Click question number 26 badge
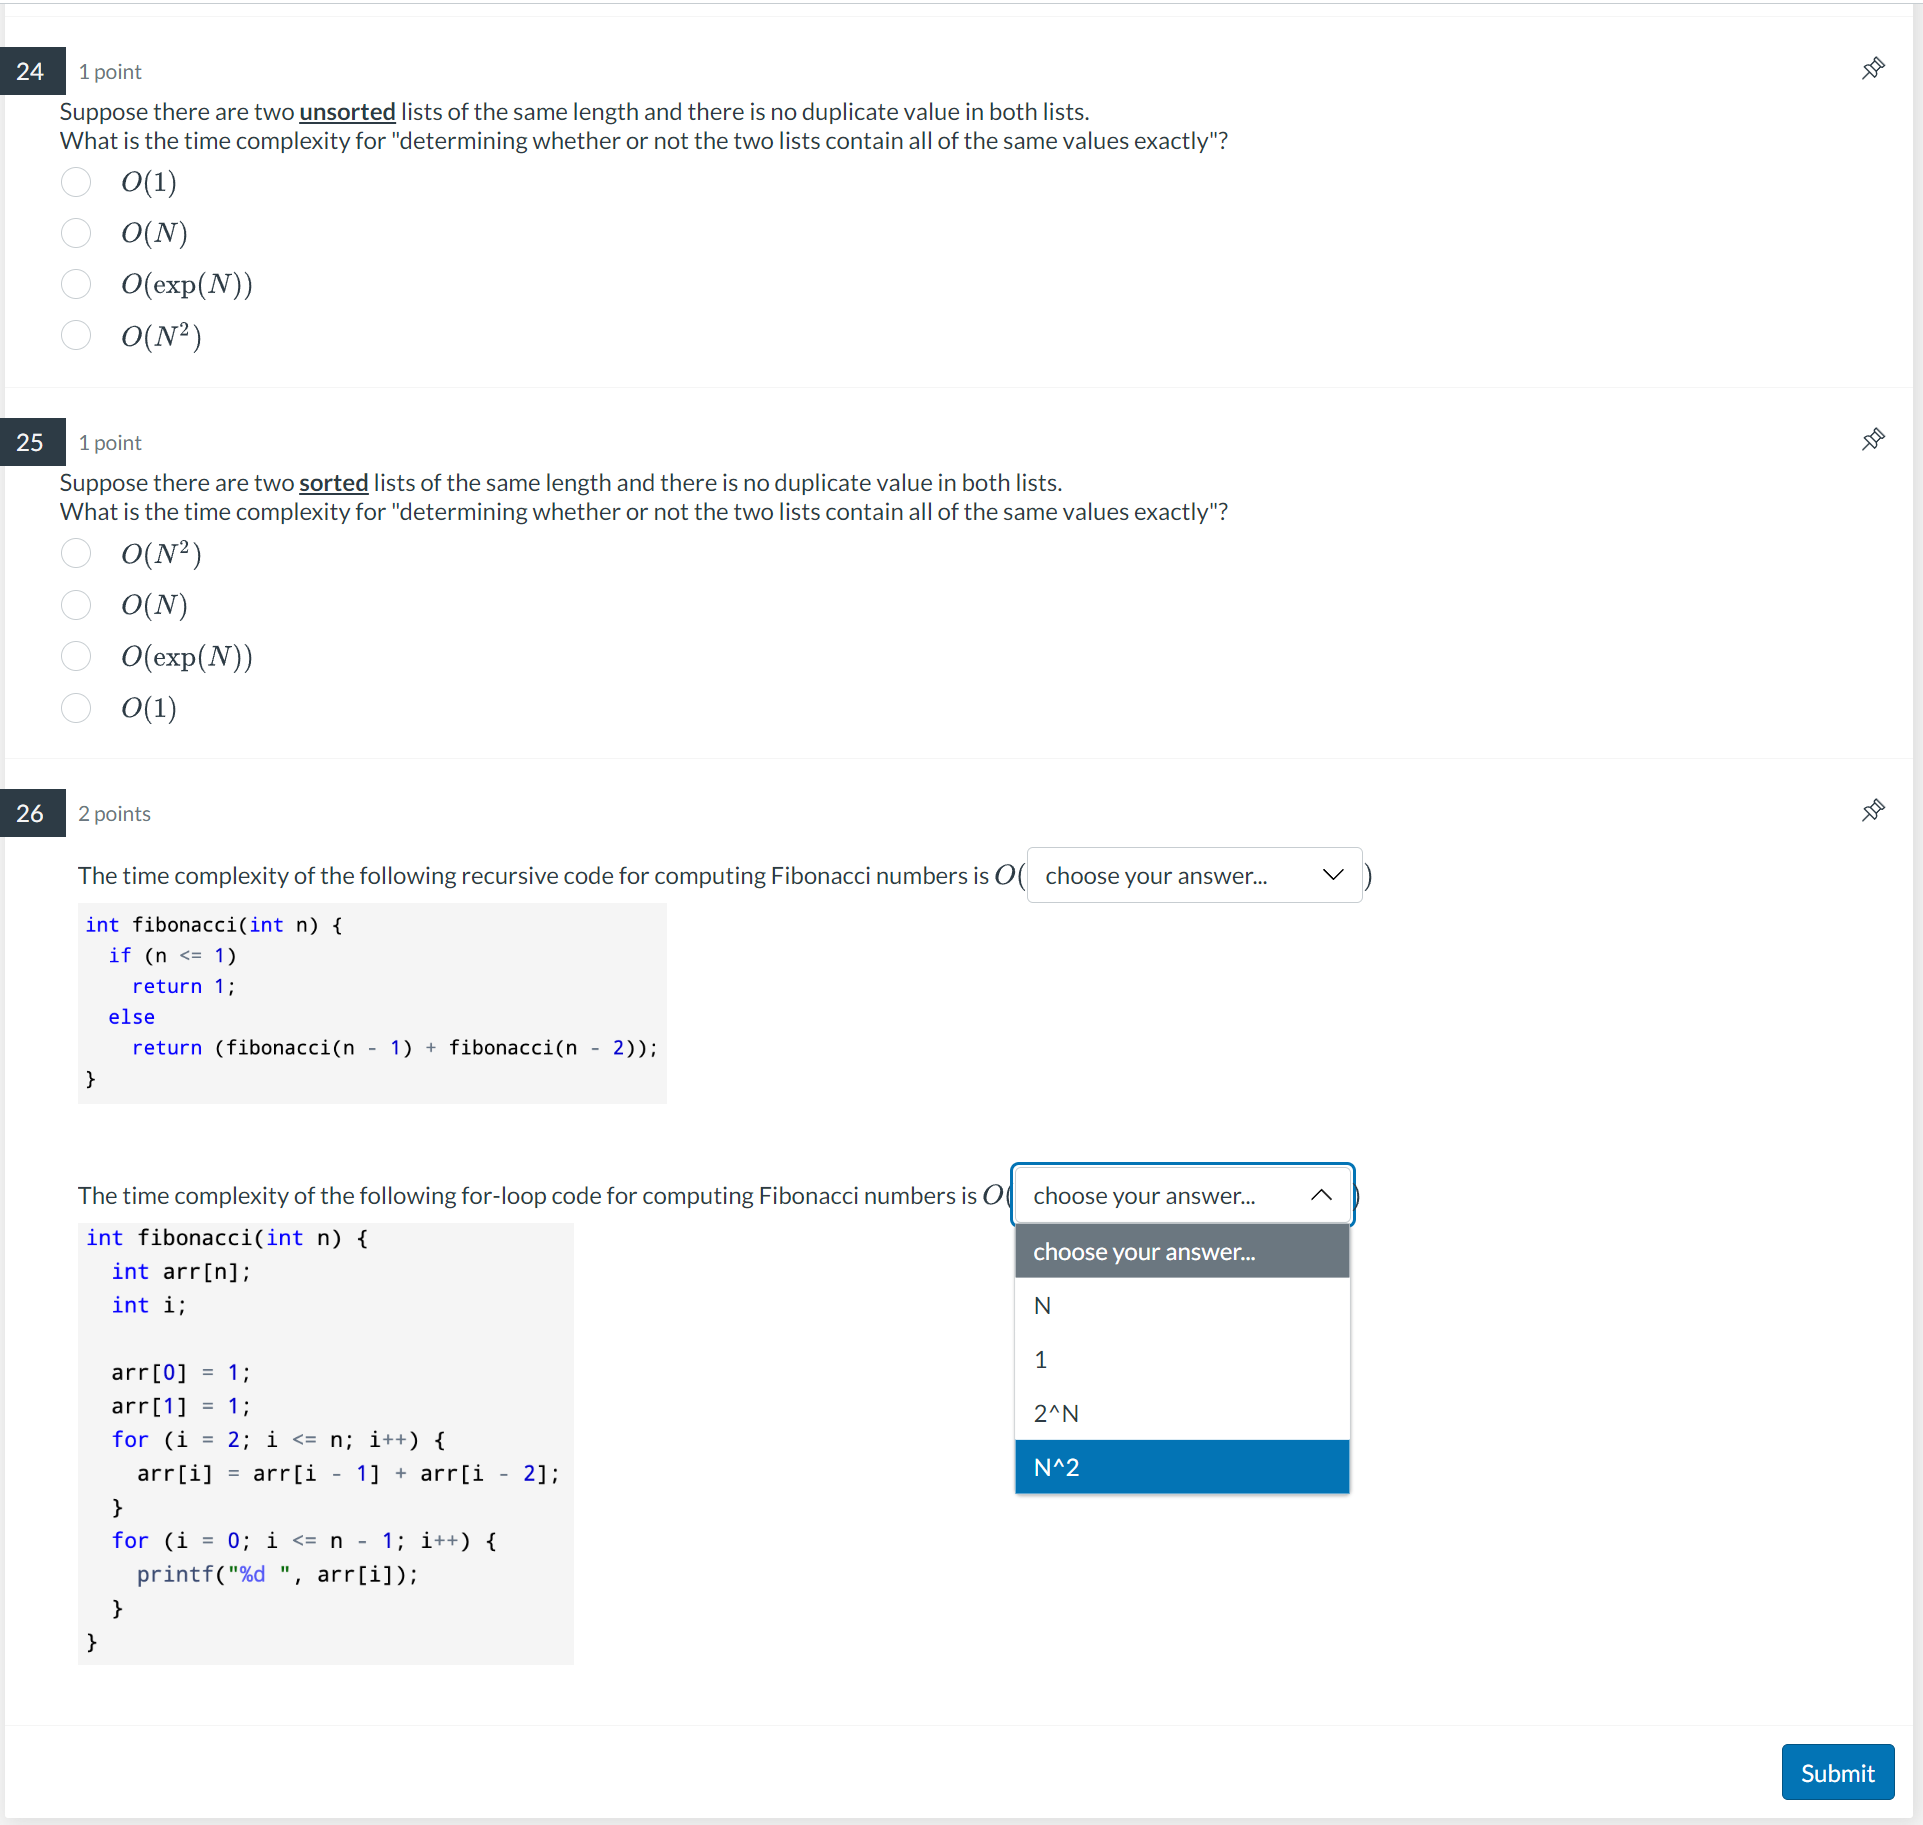The height and width of the screenshot is (1825, 1923). 31,813
